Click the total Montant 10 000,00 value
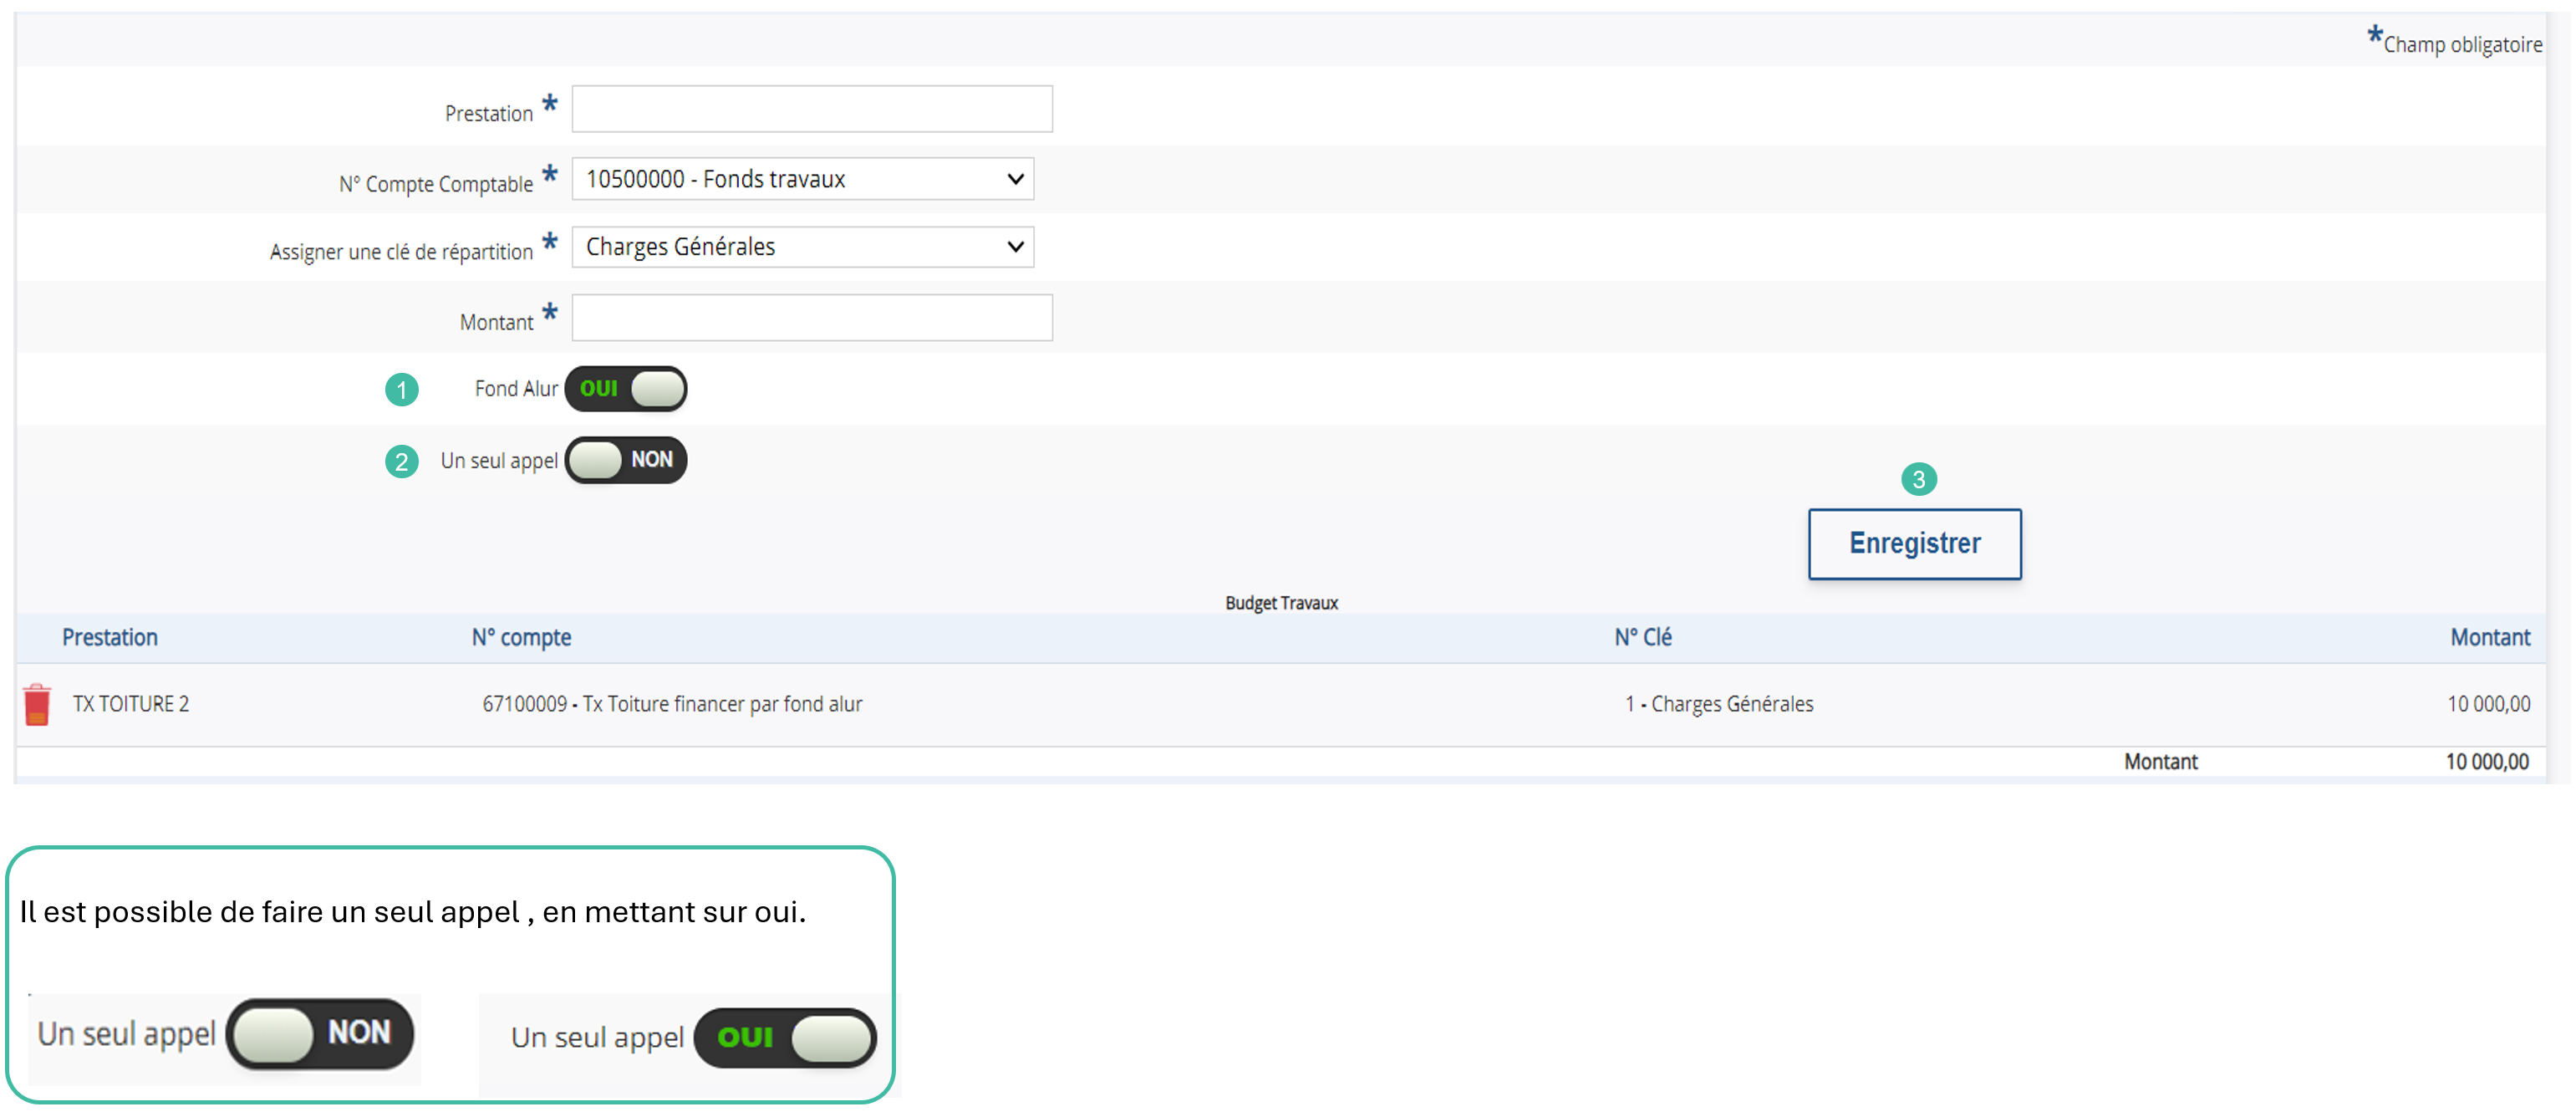 click(2487, 762)
